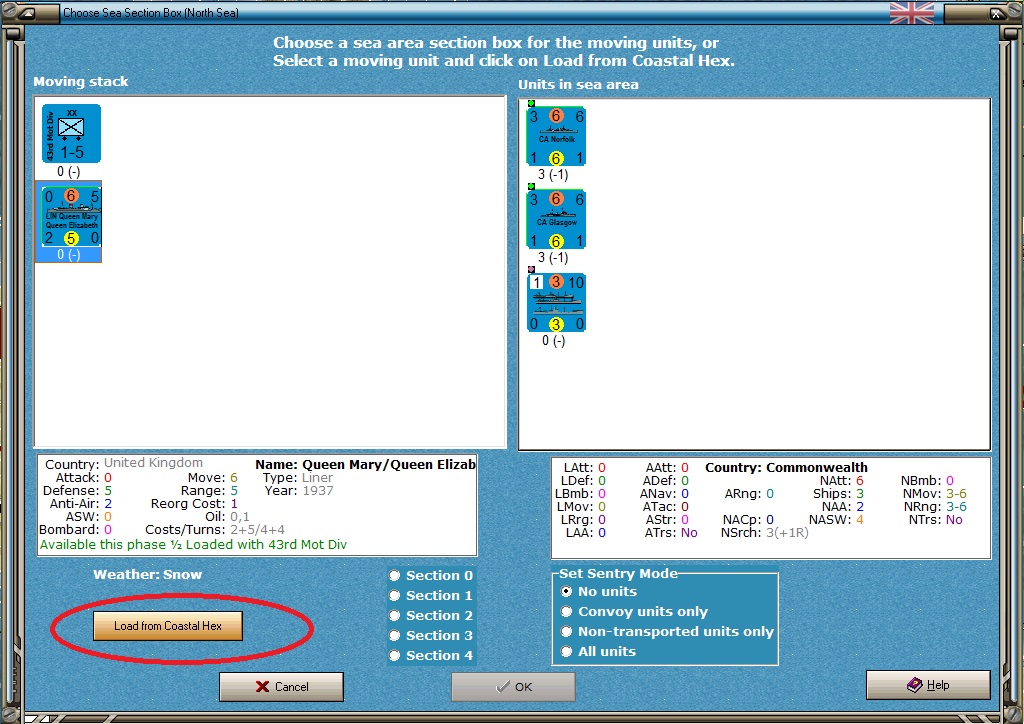Screen dimensions: 1024x724
Task: Choose Section 4 radio button
Action: 394,655
